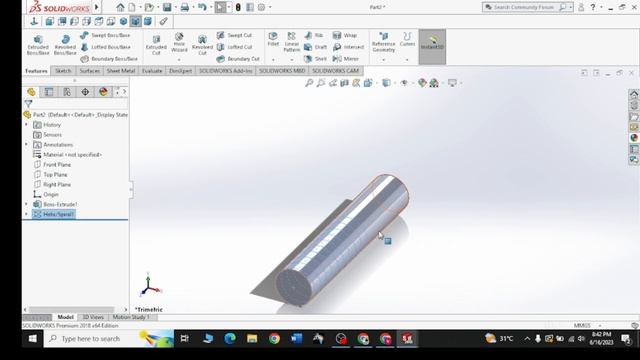Expand the Helix/Spiral1 feature node
This screenshot has height=360, width=640.
pyautogui.click(x=27, y=214)
